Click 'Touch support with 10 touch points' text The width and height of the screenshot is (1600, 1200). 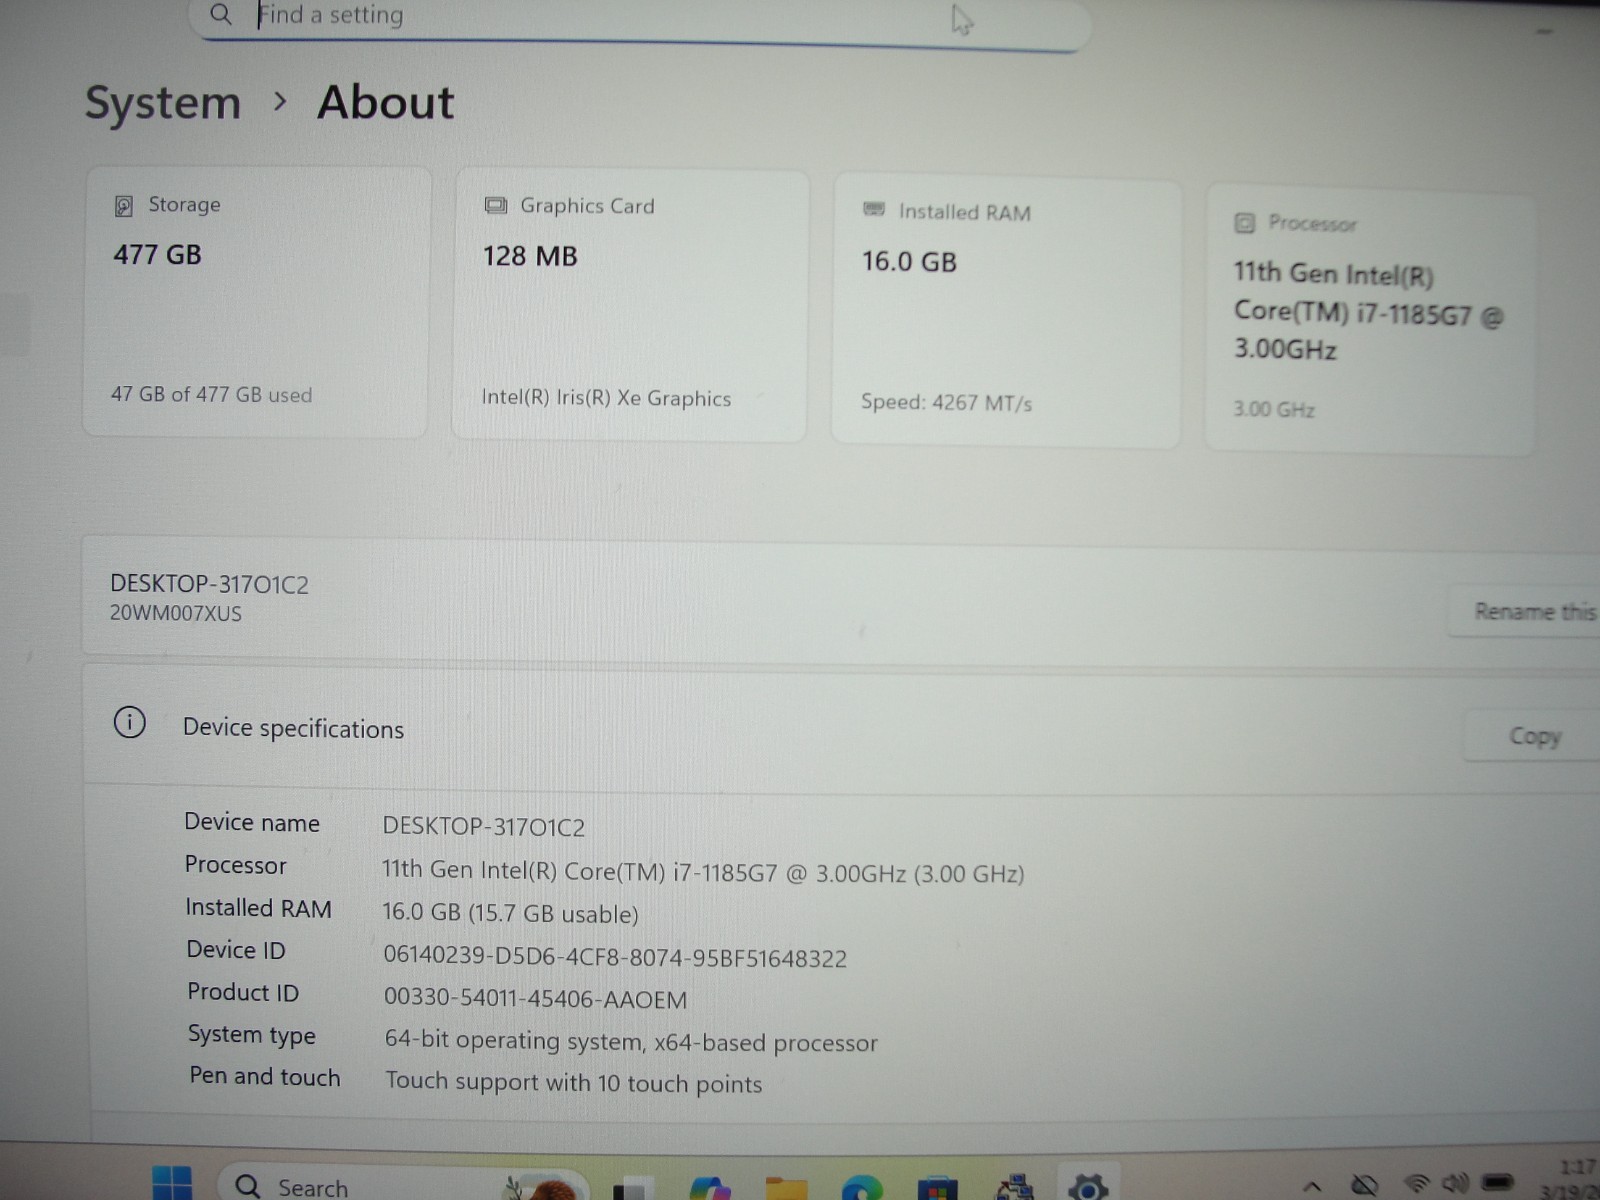tap(574, 1082)
